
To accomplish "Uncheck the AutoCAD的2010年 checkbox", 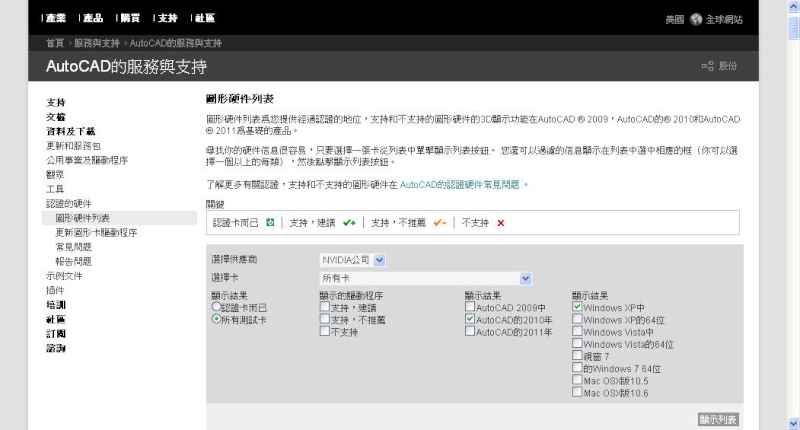I will pyautogui.click(x=470, y=319).
